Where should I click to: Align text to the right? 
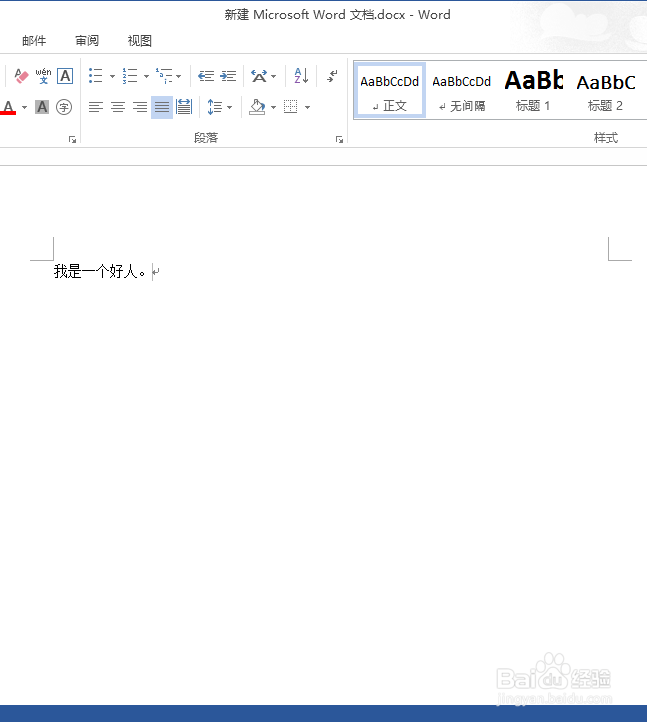point(140,107)
